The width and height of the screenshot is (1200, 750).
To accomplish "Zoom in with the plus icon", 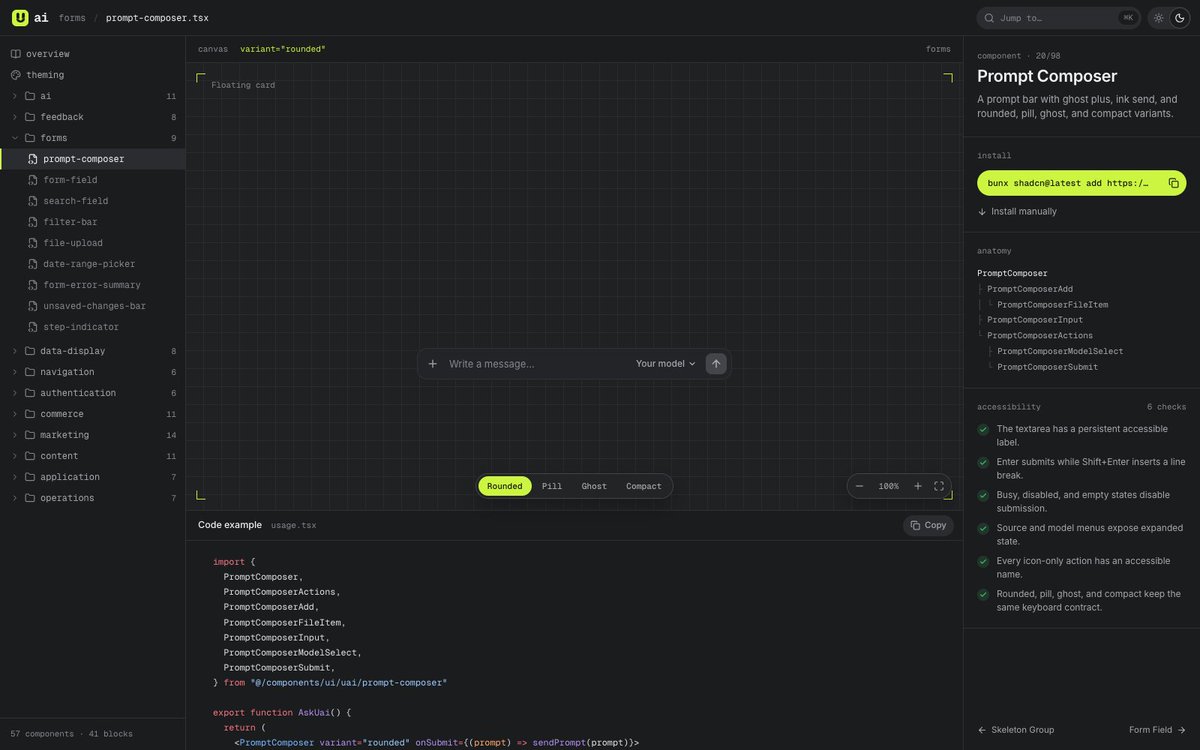I will [x=918, y=486].
